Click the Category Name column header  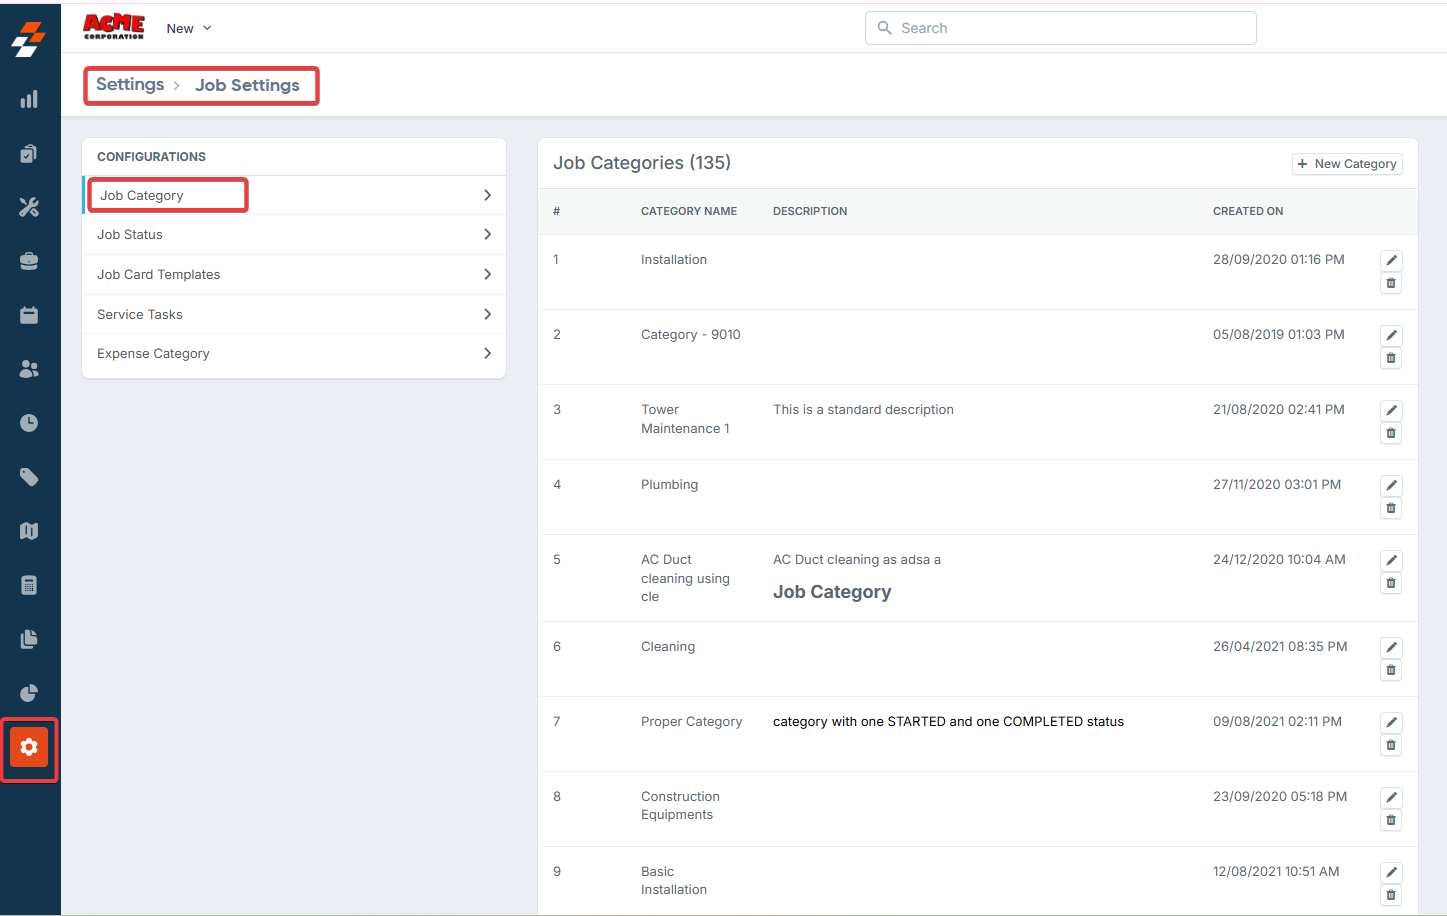pos(689,211)
